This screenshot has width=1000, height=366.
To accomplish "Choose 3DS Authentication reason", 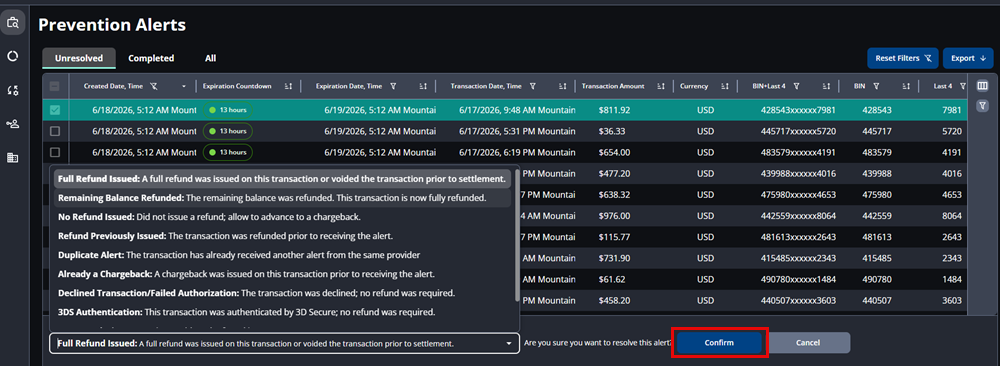I will (282, 312).
